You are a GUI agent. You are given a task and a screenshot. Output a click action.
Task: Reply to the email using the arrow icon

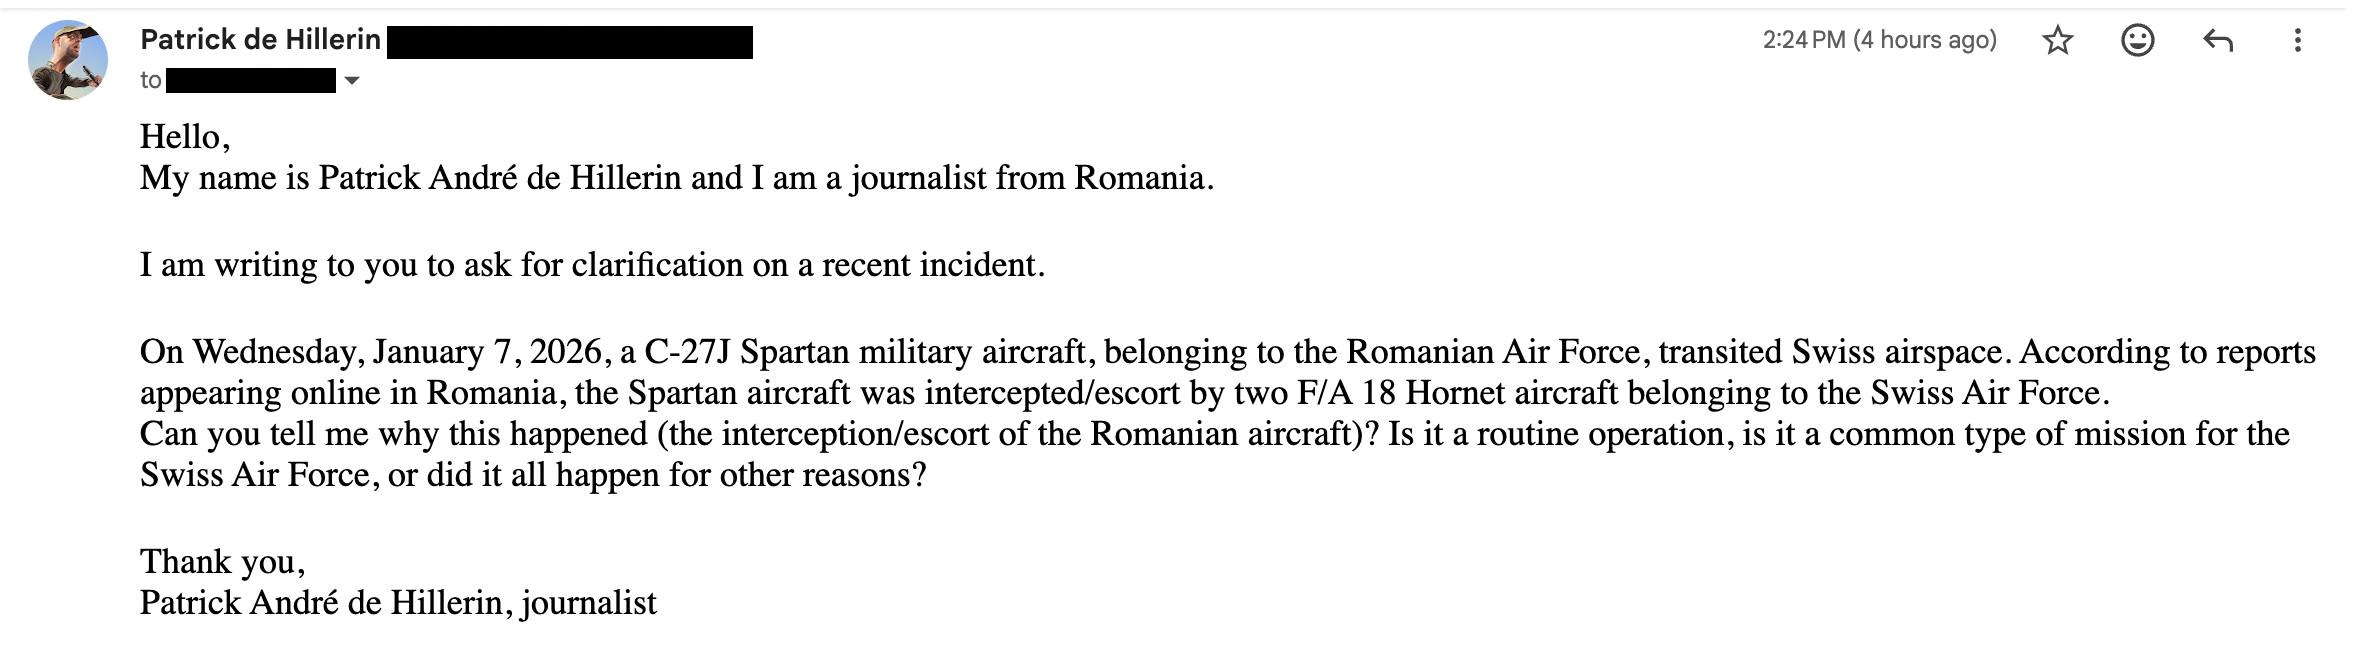2217,40
